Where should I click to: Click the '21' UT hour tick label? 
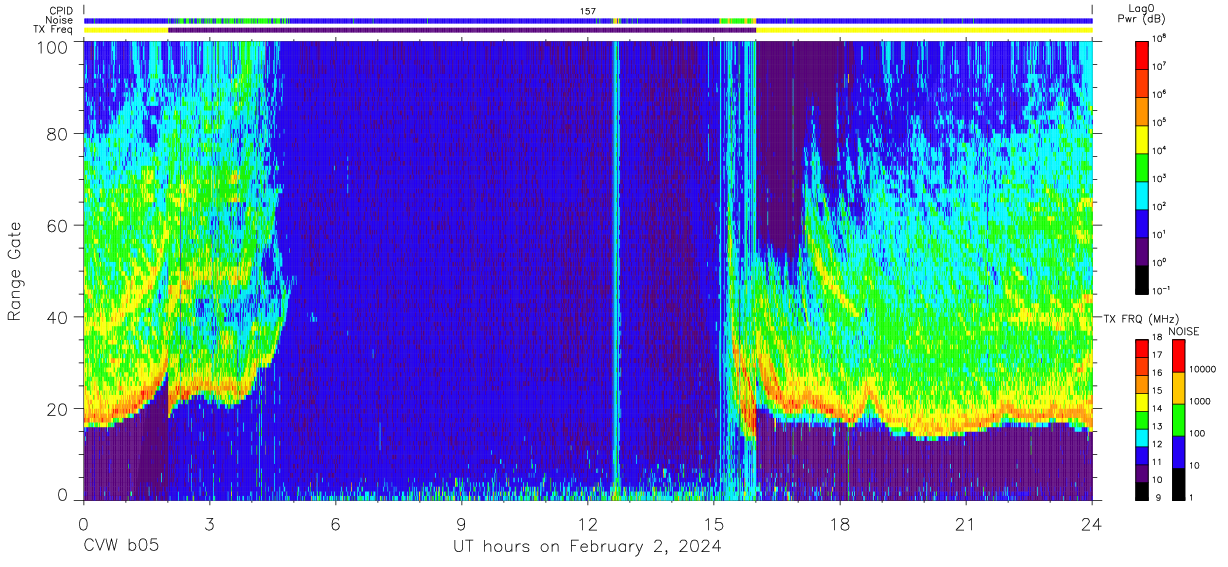[x=966, y=523]
